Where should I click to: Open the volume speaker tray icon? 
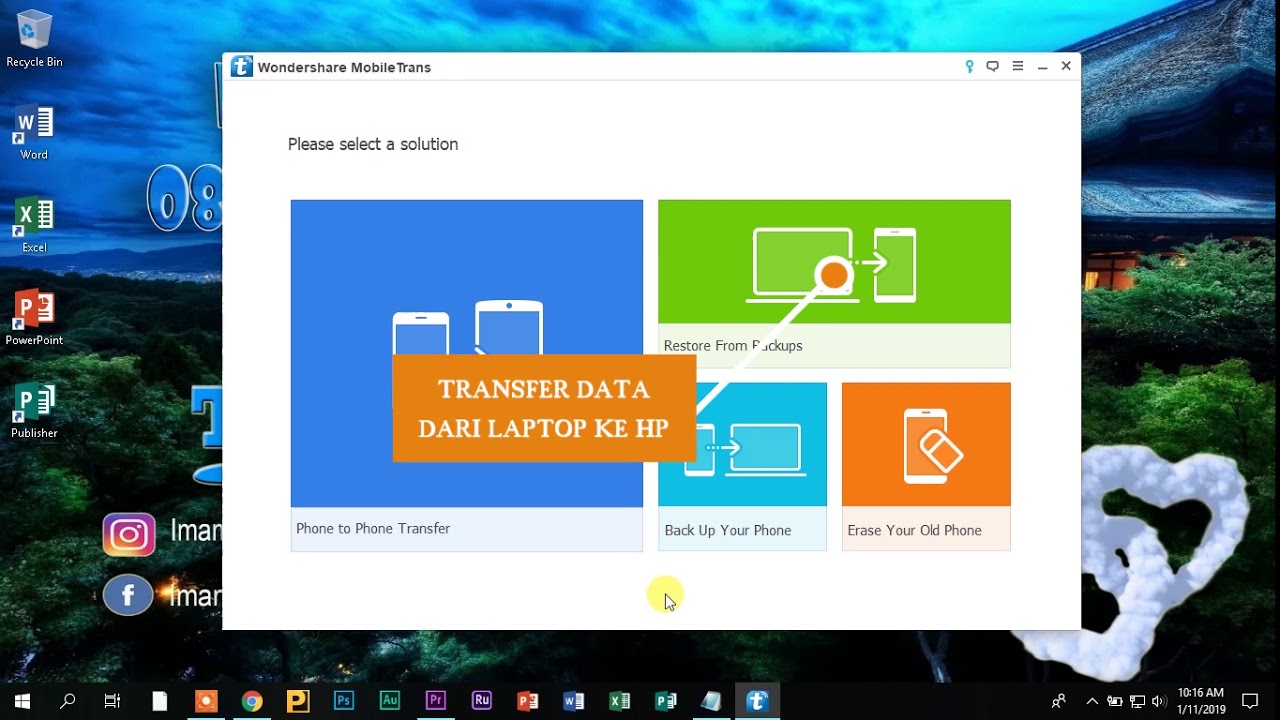[1160, 701]
